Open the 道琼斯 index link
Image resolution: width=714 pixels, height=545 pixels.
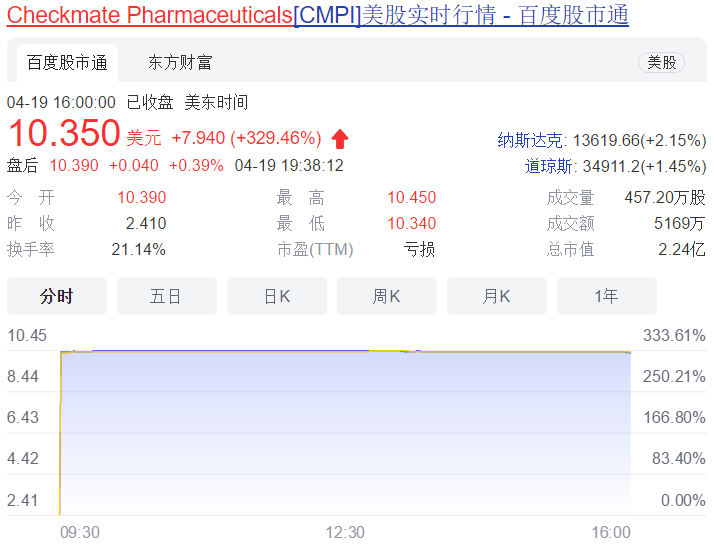(x=548, y=166)
